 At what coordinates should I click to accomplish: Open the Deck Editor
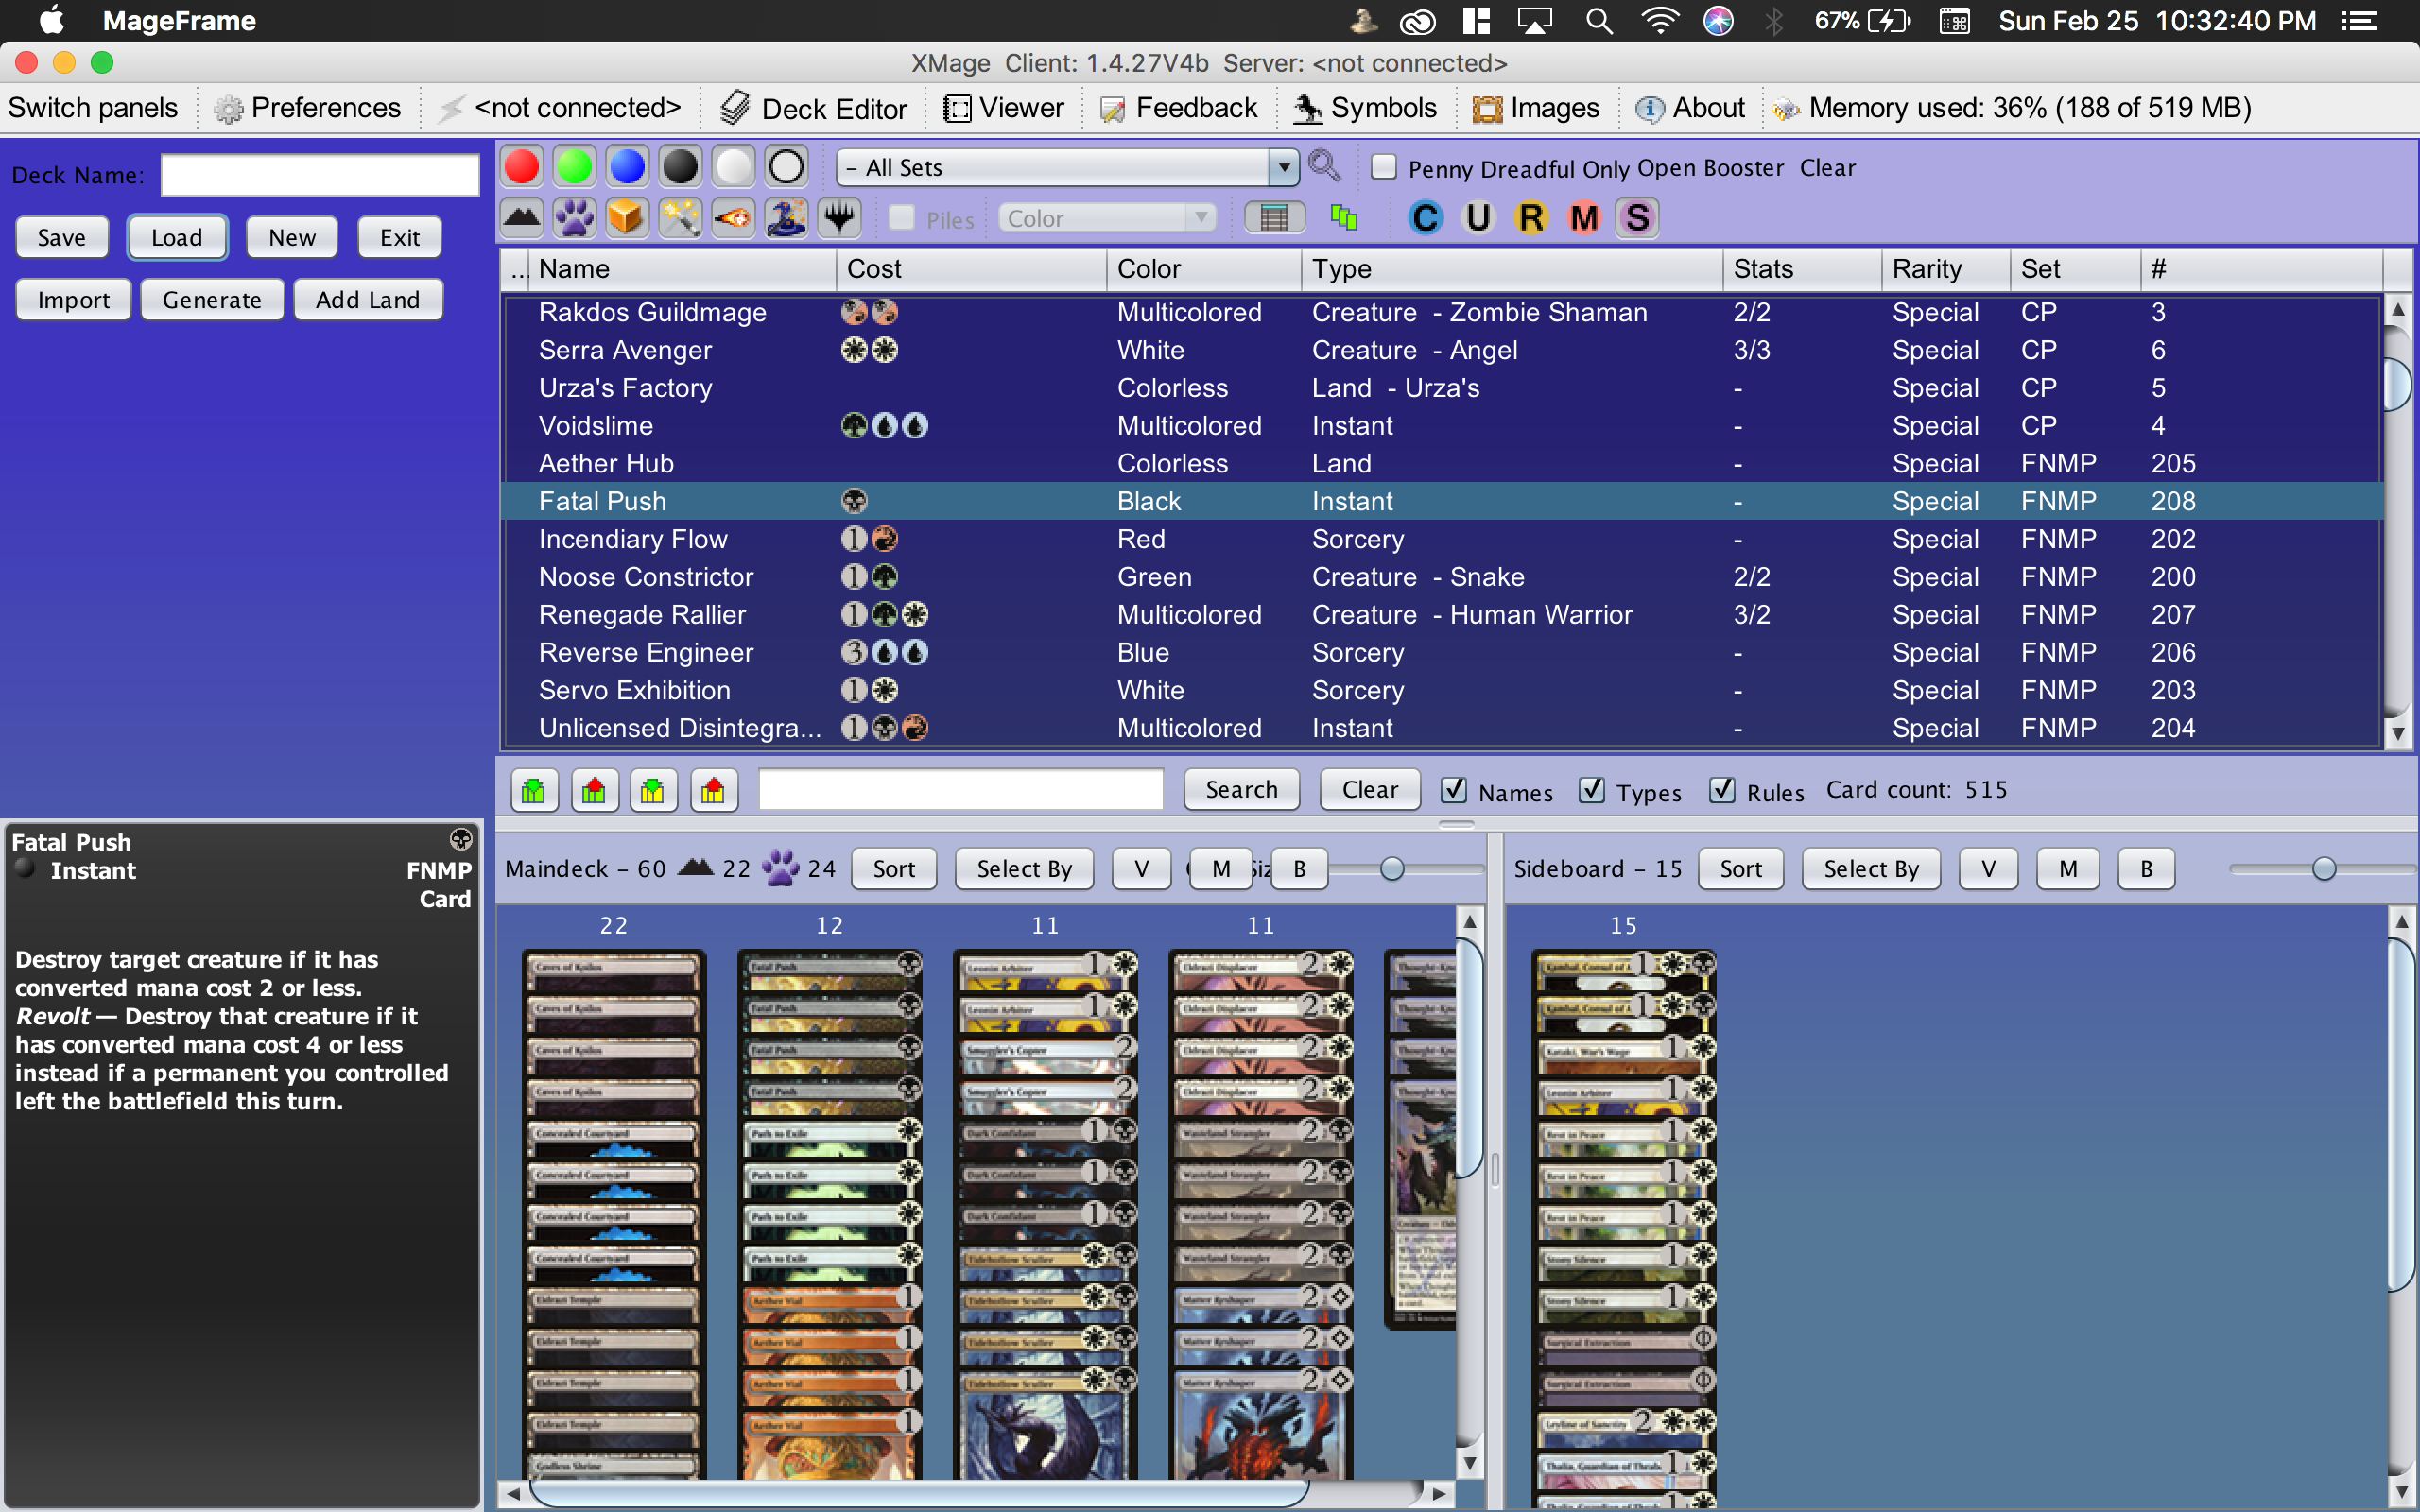point(813,108)
